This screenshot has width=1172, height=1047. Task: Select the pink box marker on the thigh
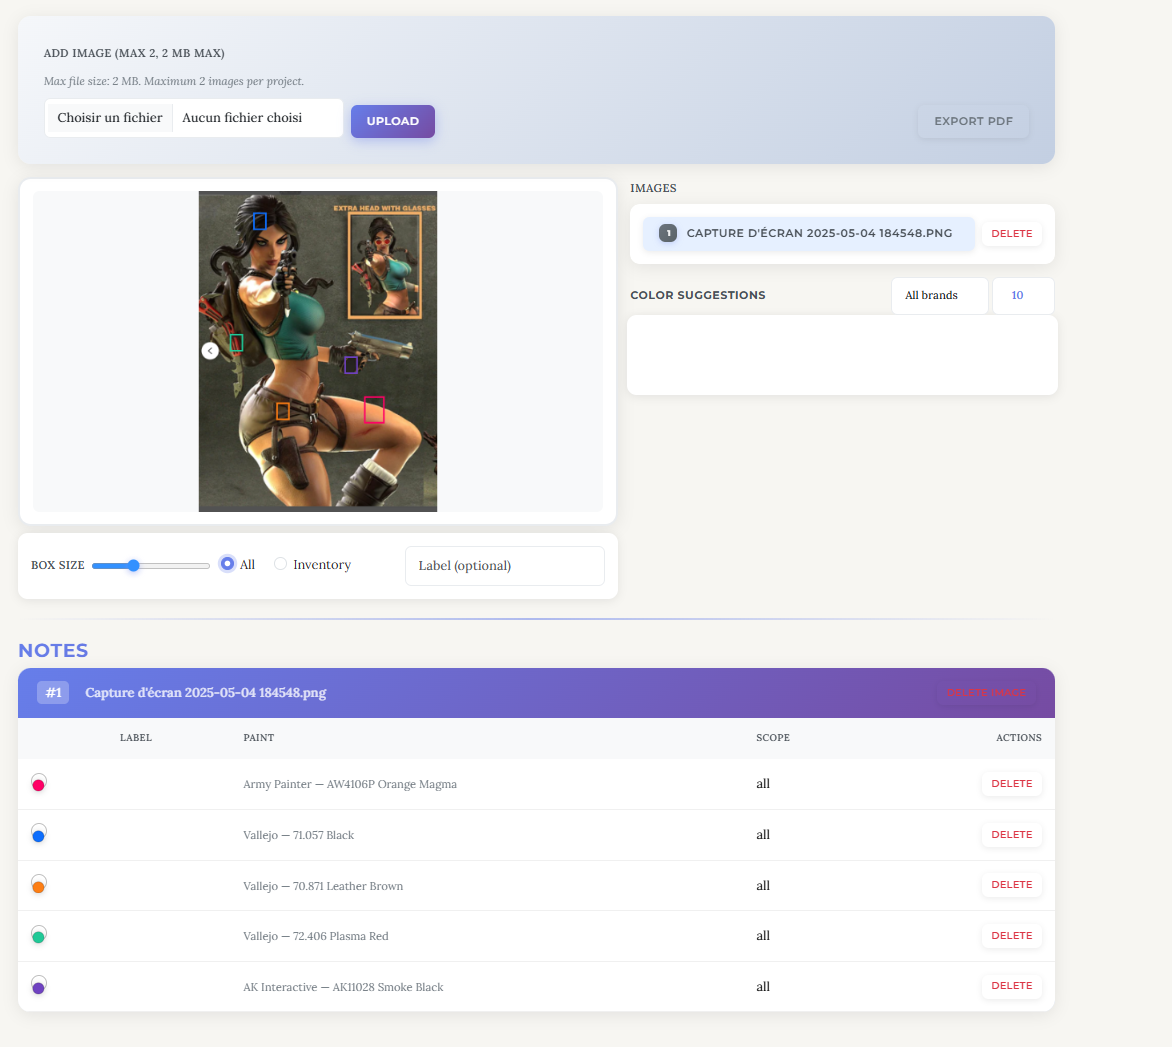pyautogui.click(x=374, y=410)
